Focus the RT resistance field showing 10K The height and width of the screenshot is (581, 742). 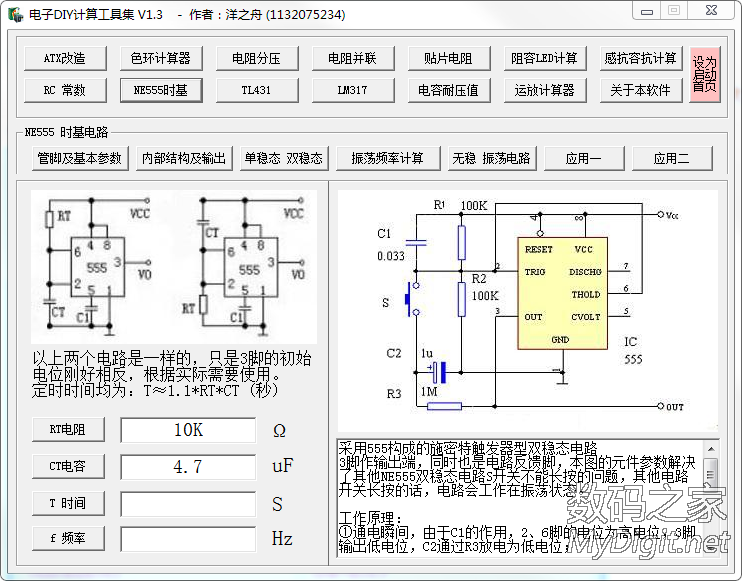pyautogui.click(x=188, y=430)
